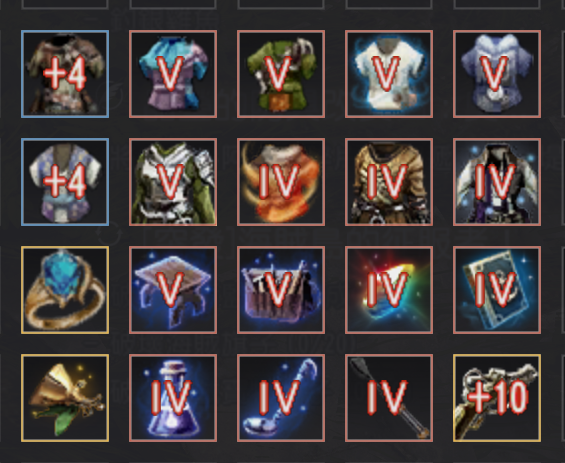Select the green tunic with orange pouch
Image resolution: width=565 pixels, height=463 pixels.
281,74
